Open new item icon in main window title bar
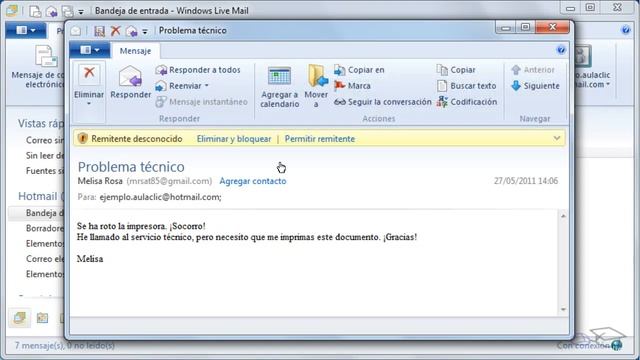The width and height of the screenshot is (640, 360). click(x=35, y=11)
